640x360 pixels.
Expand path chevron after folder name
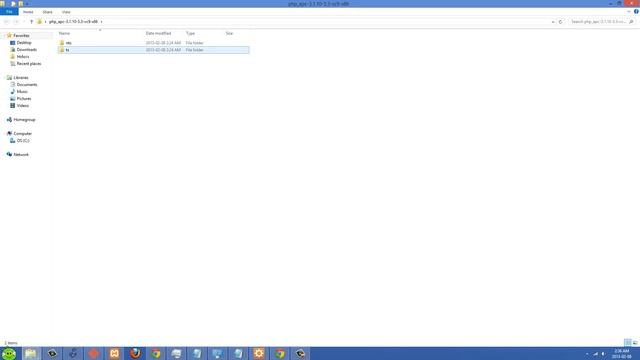101,22
